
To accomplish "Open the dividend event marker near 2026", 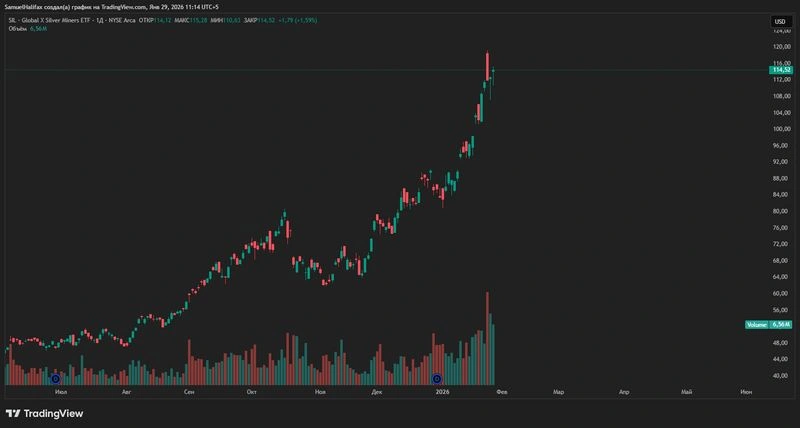I will click(437, 379).
